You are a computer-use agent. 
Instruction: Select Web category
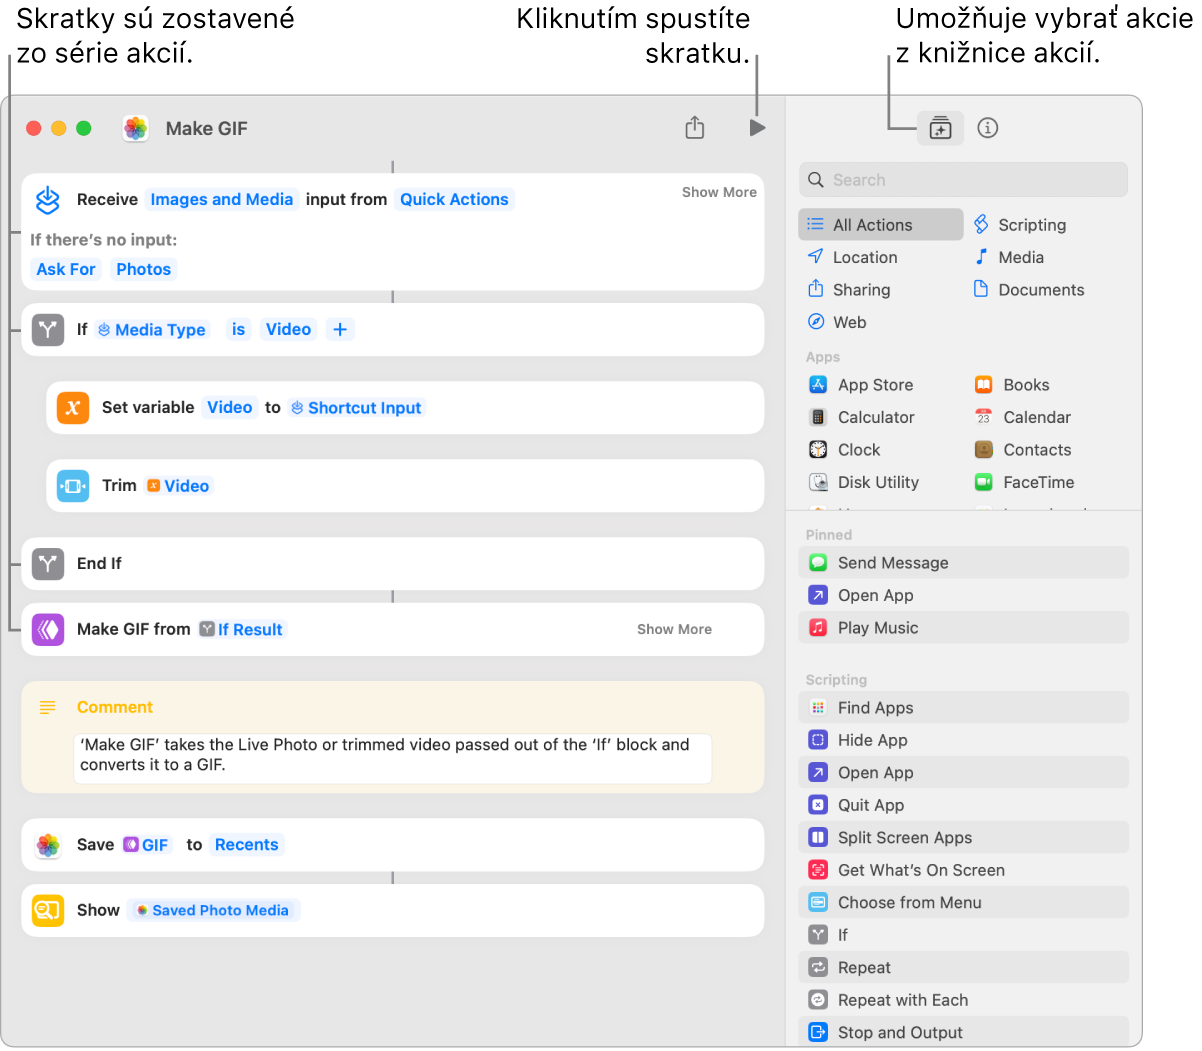[x=837, y=322]
